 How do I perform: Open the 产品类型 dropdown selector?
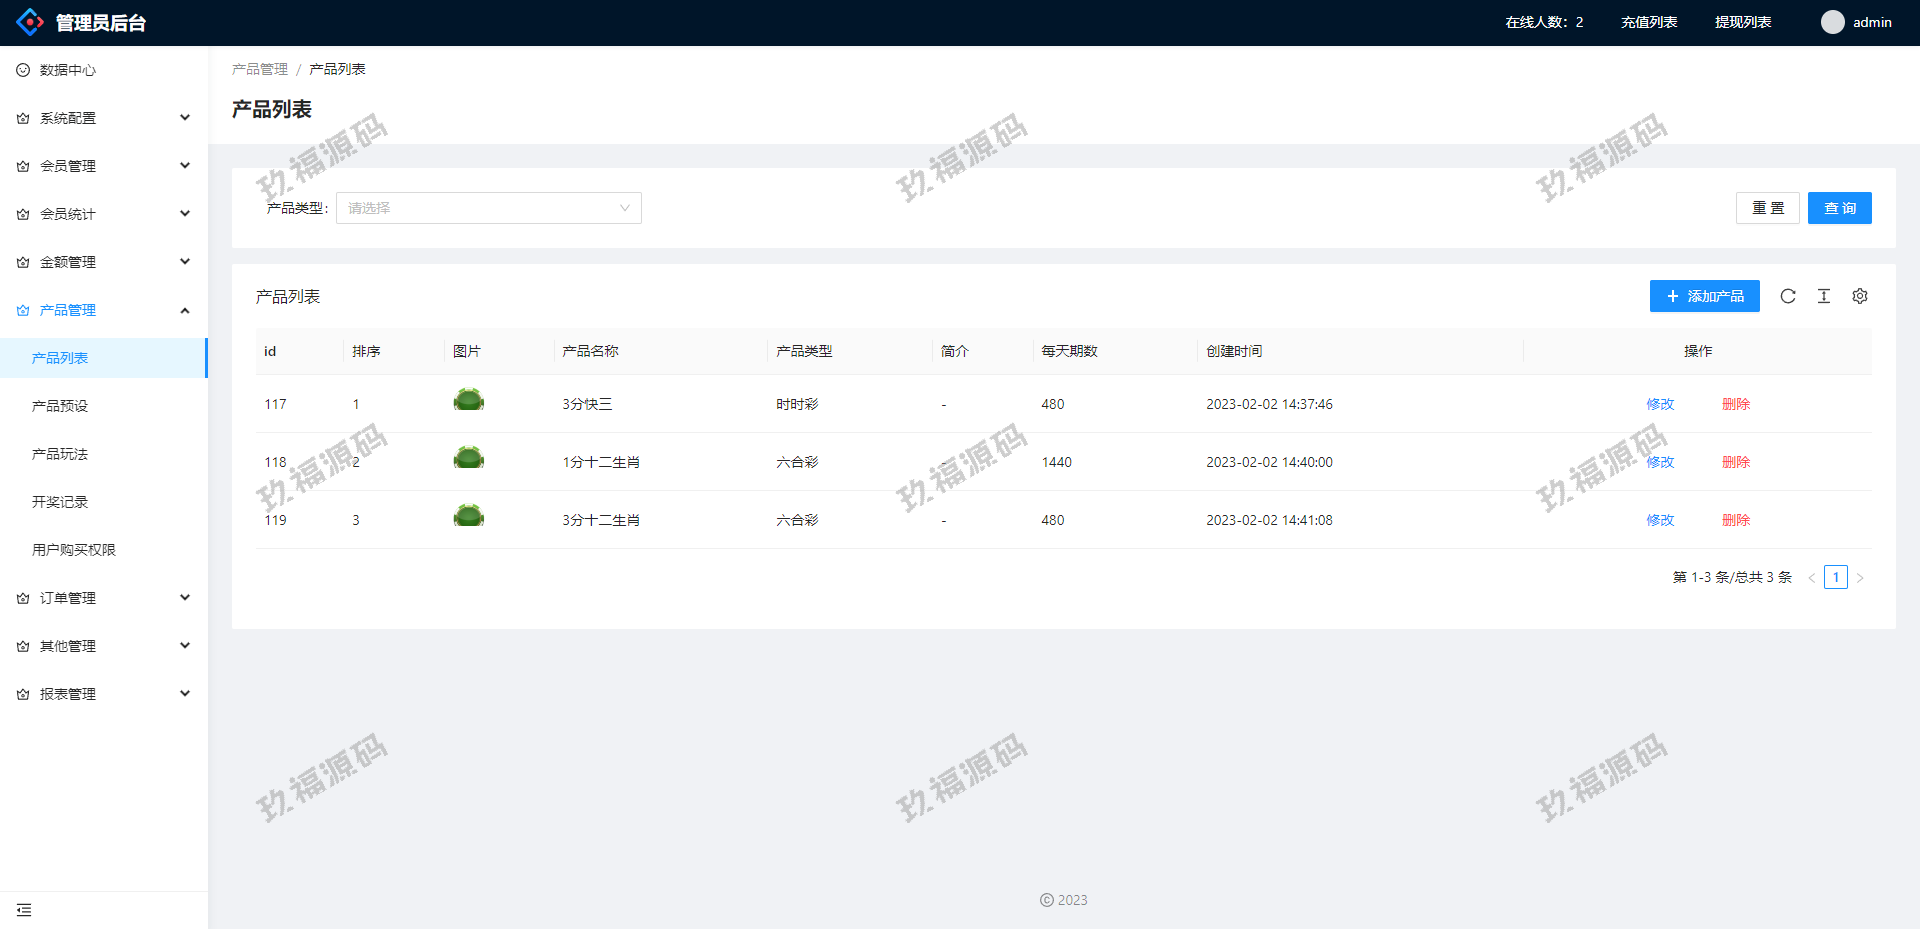click(488, 208)
